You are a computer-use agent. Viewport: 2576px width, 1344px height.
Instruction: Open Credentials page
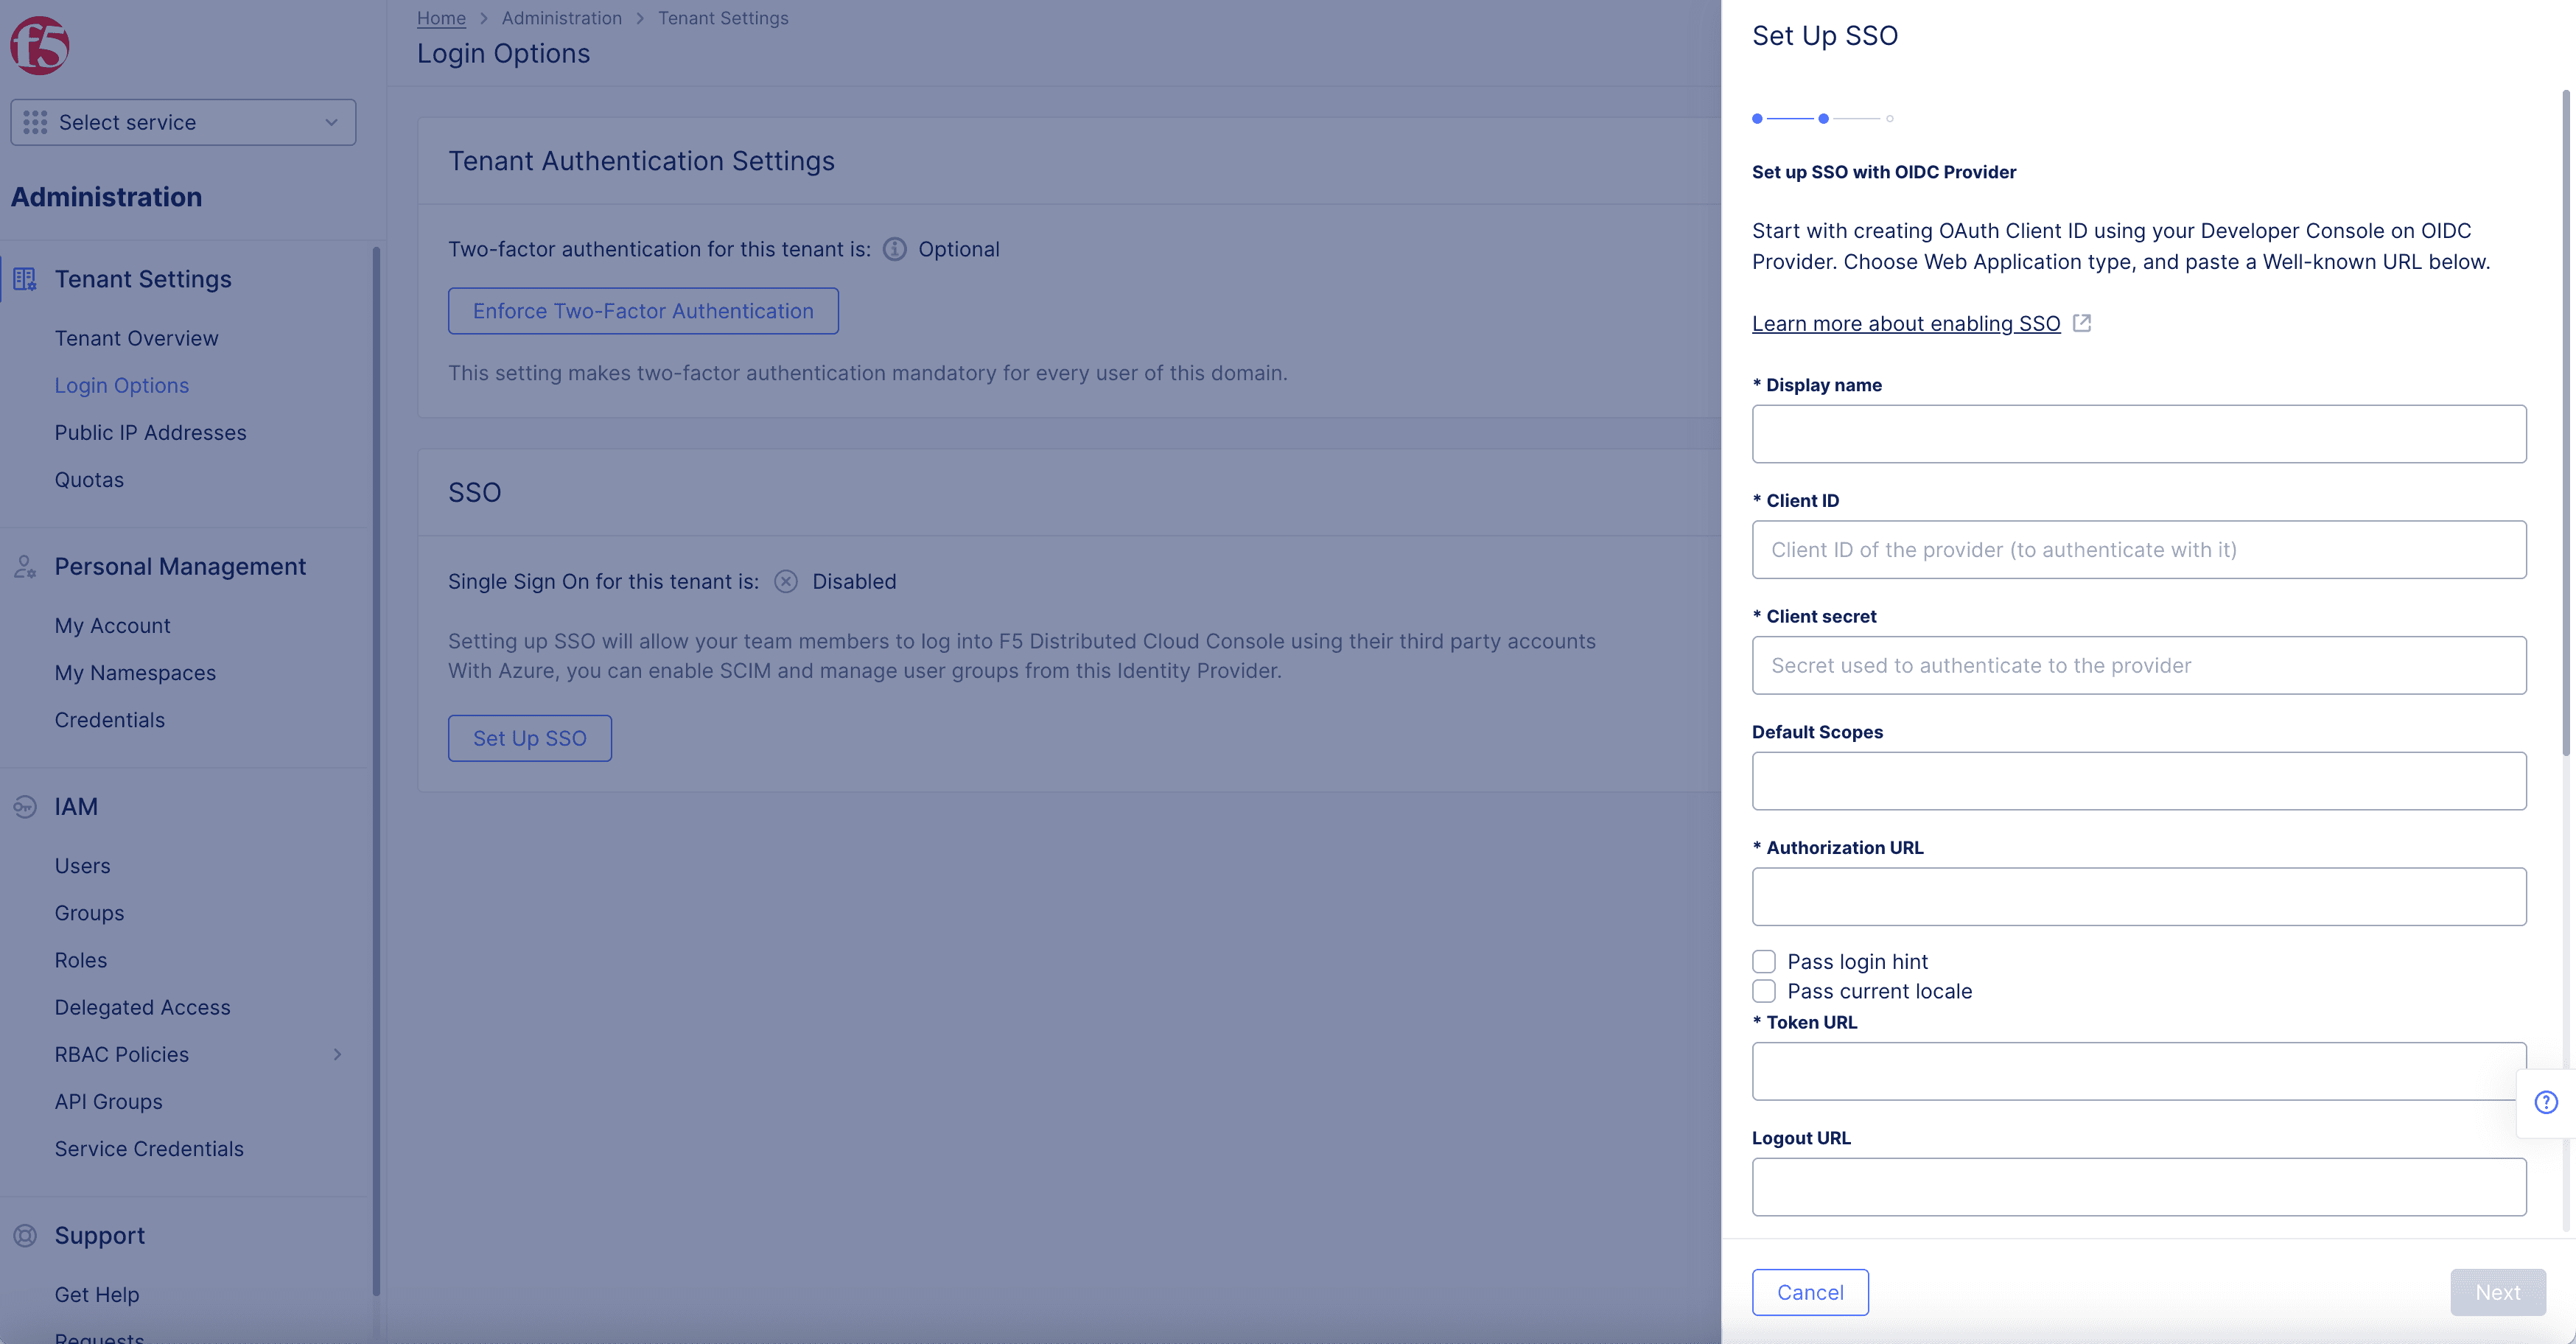tap(109, 719)
